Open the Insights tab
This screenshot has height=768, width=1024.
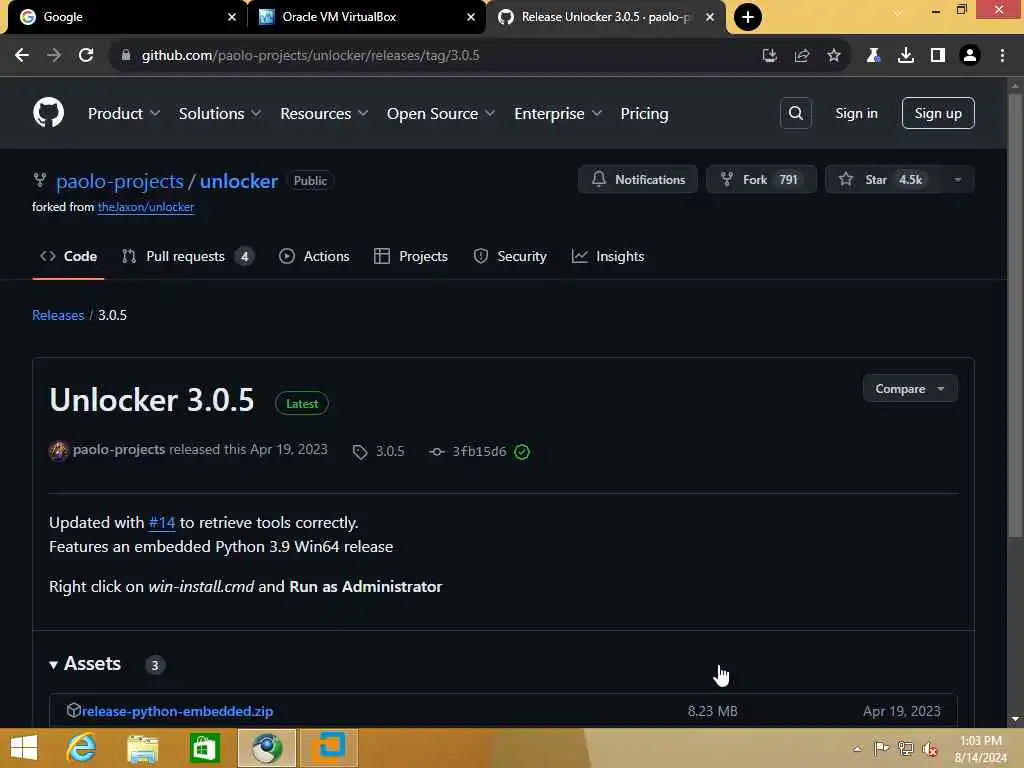tap(608, 256)
